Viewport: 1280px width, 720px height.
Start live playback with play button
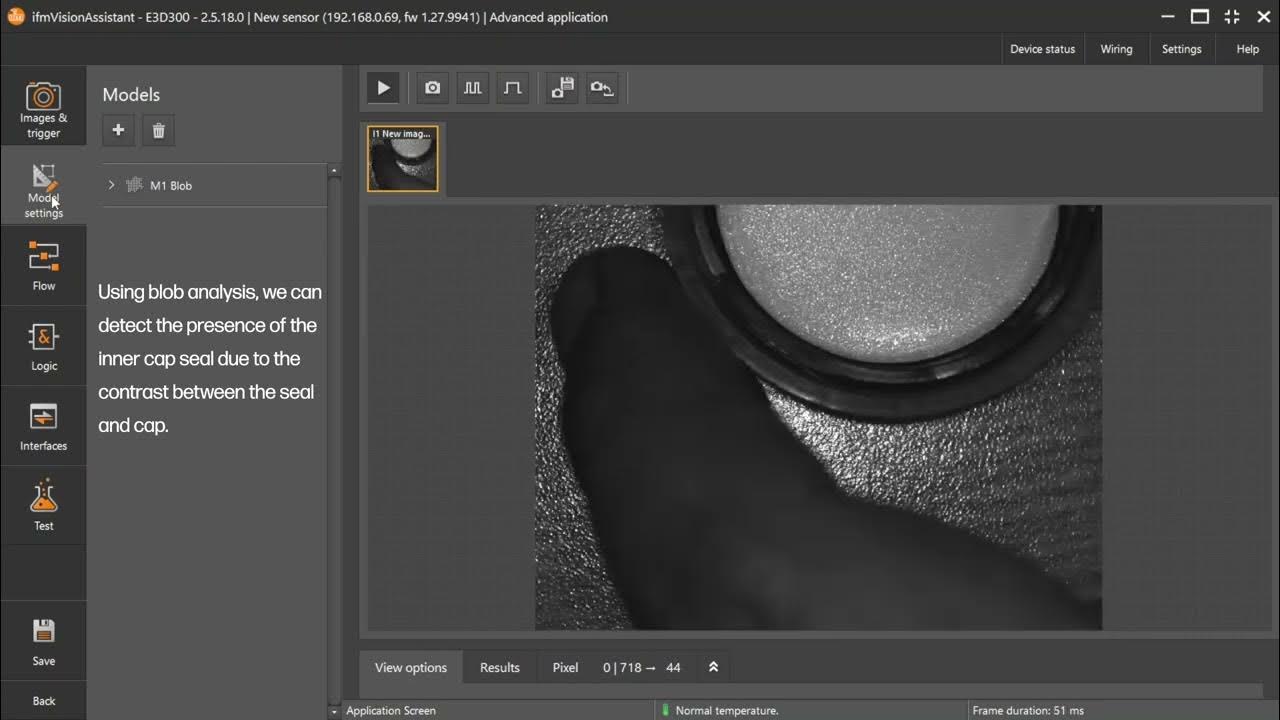(x=383, y=88)
